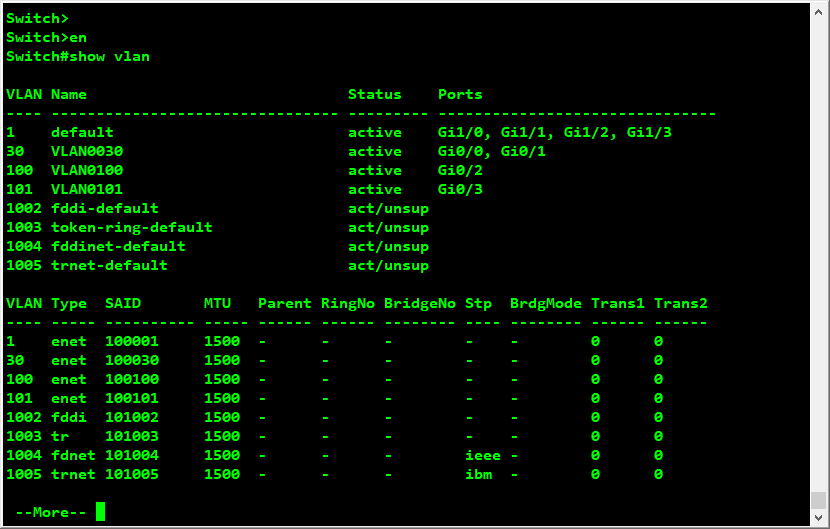
Task: Click the --More-- prompt text
Action: click(x=51, y=512)
